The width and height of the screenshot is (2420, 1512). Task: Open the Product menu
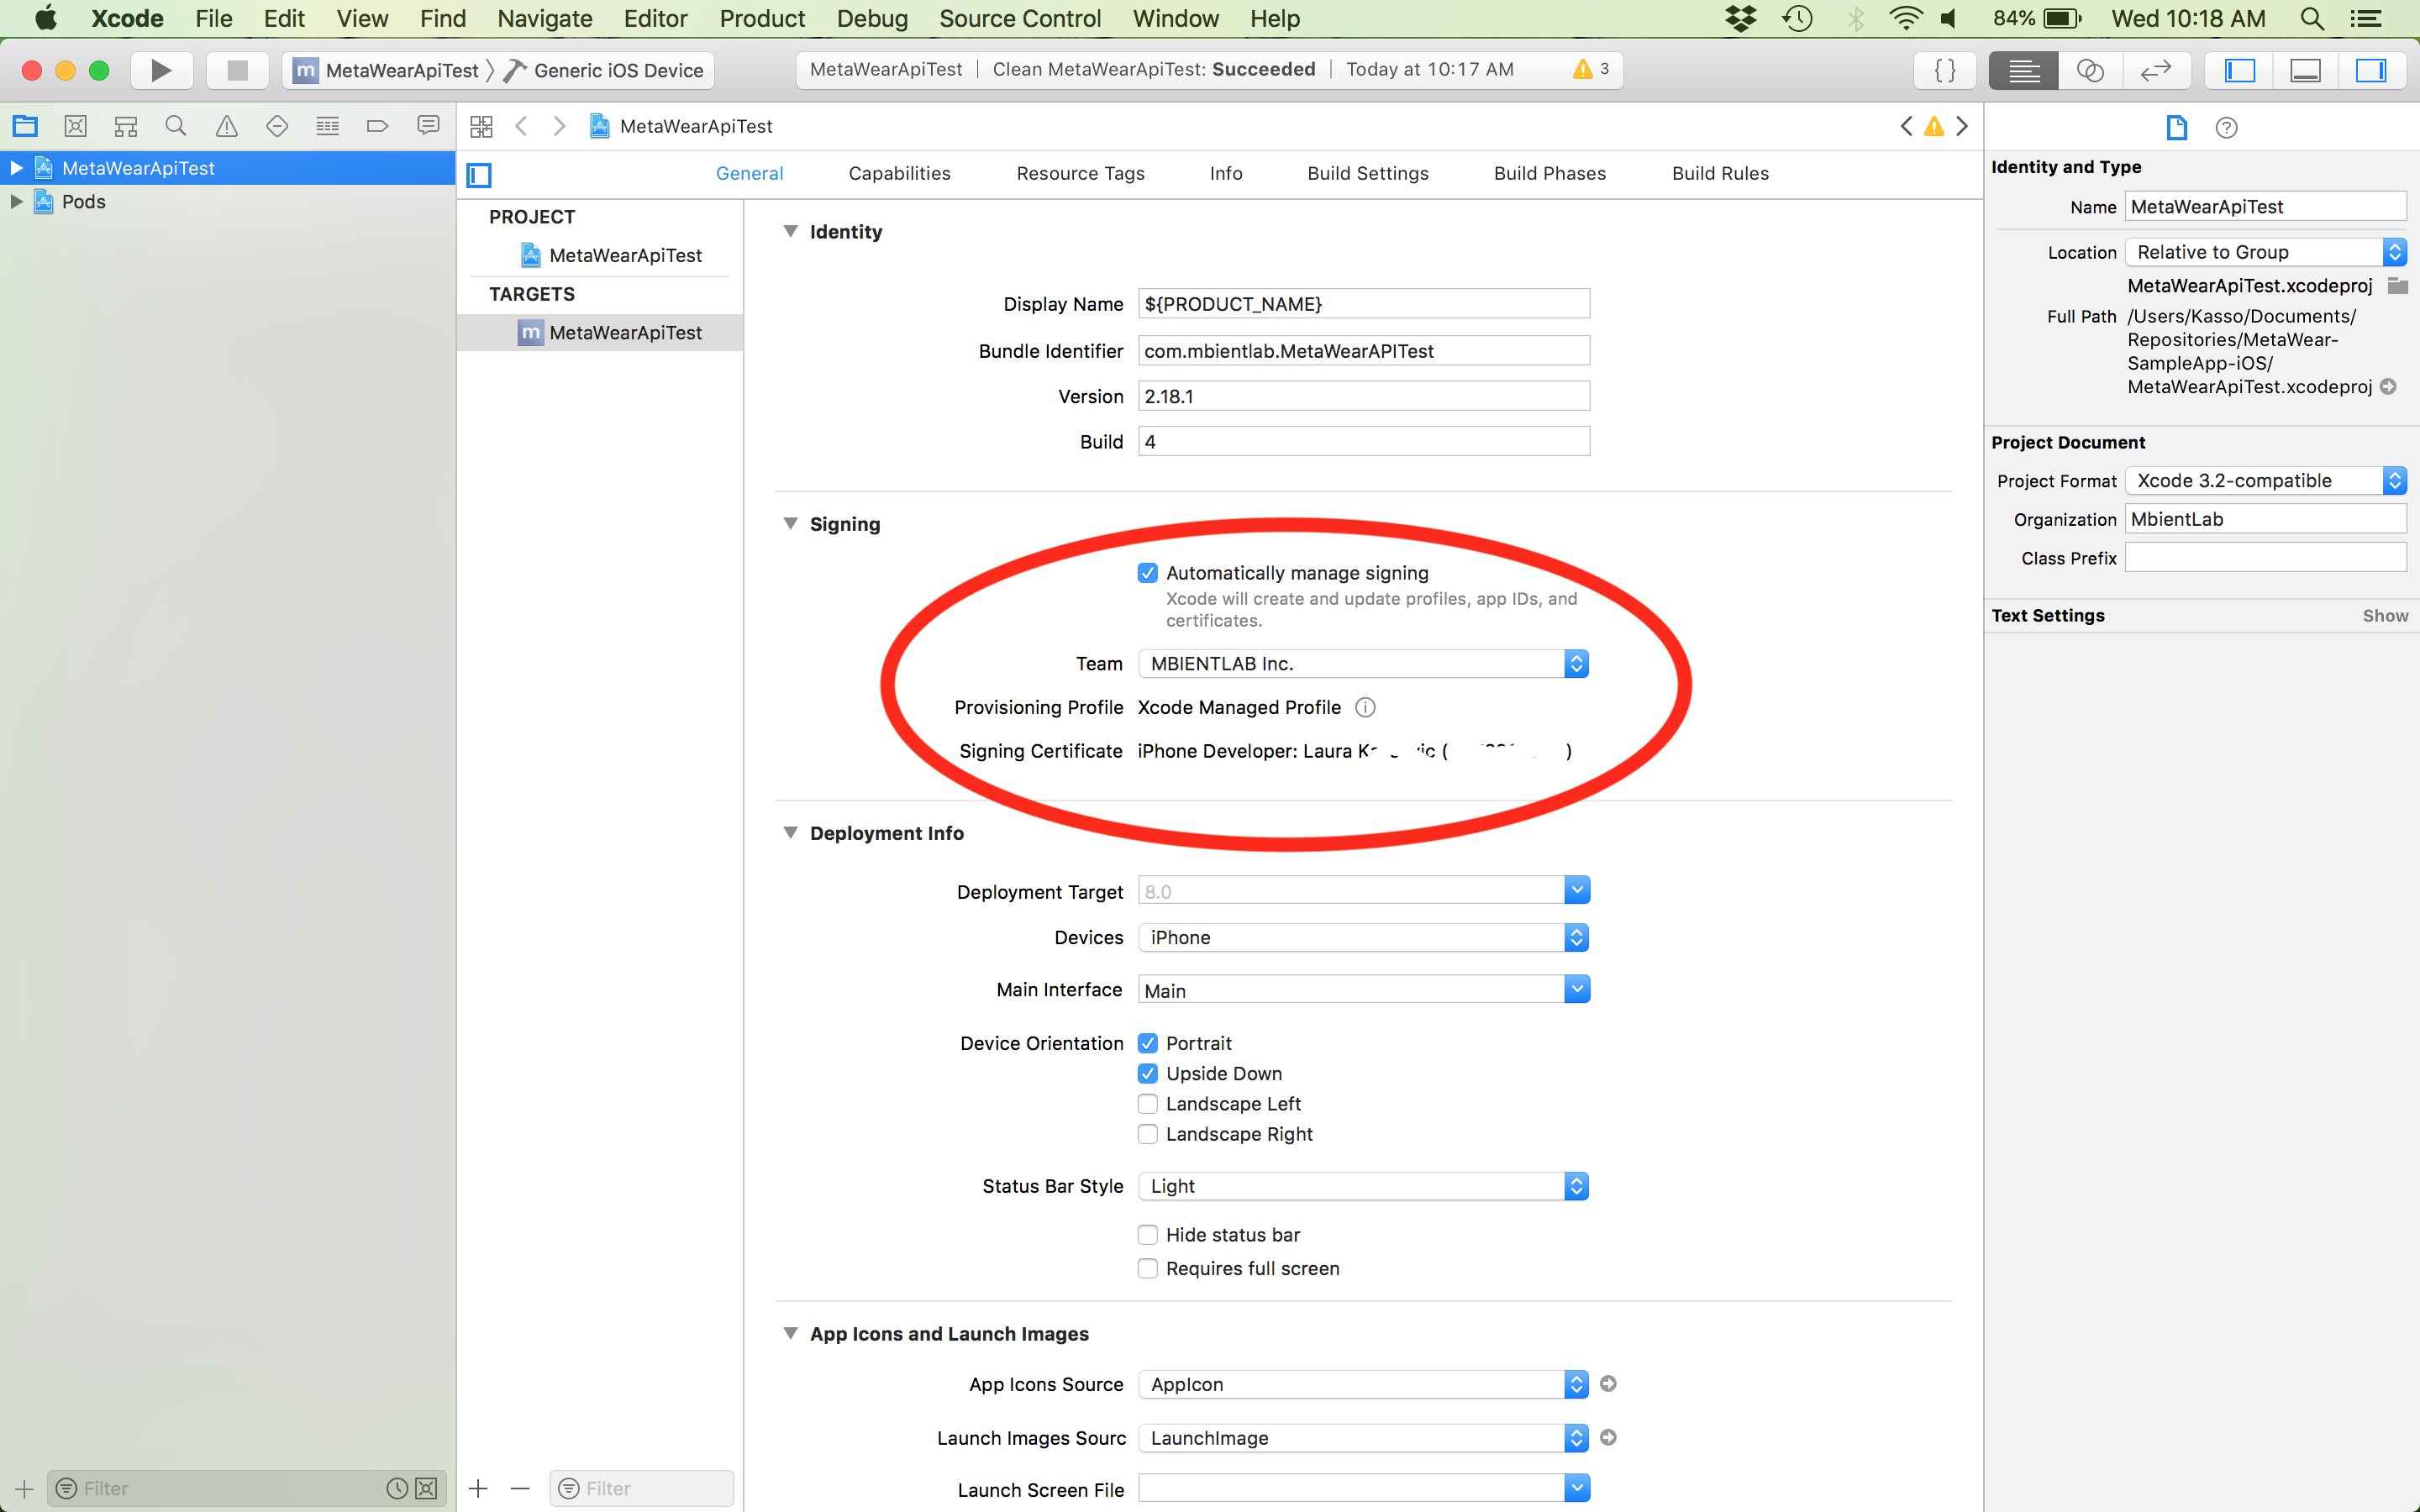point(762,19)
